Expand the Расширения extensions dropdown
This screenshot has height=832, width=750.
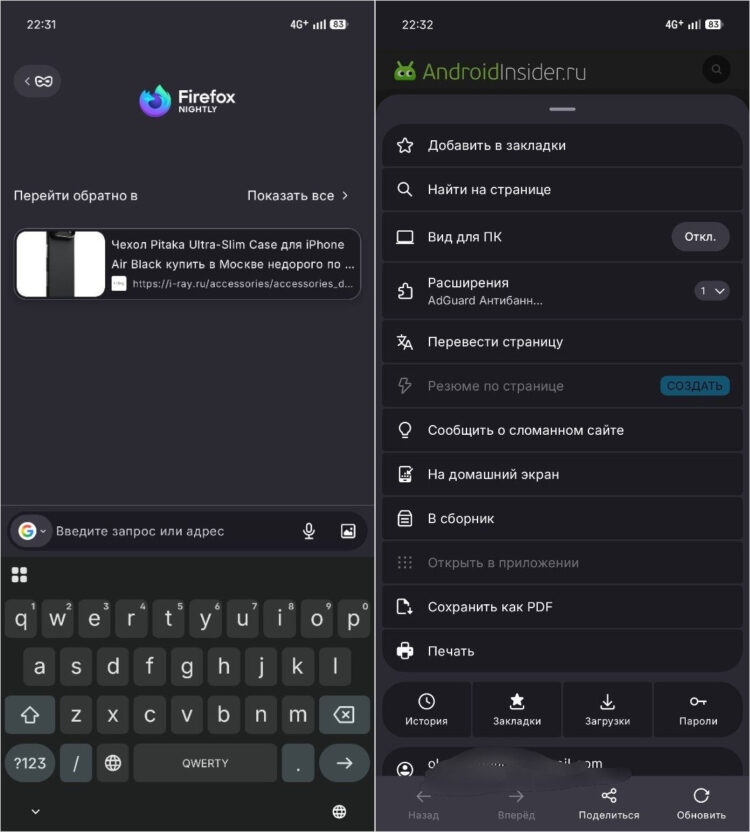tap(711, 291)
